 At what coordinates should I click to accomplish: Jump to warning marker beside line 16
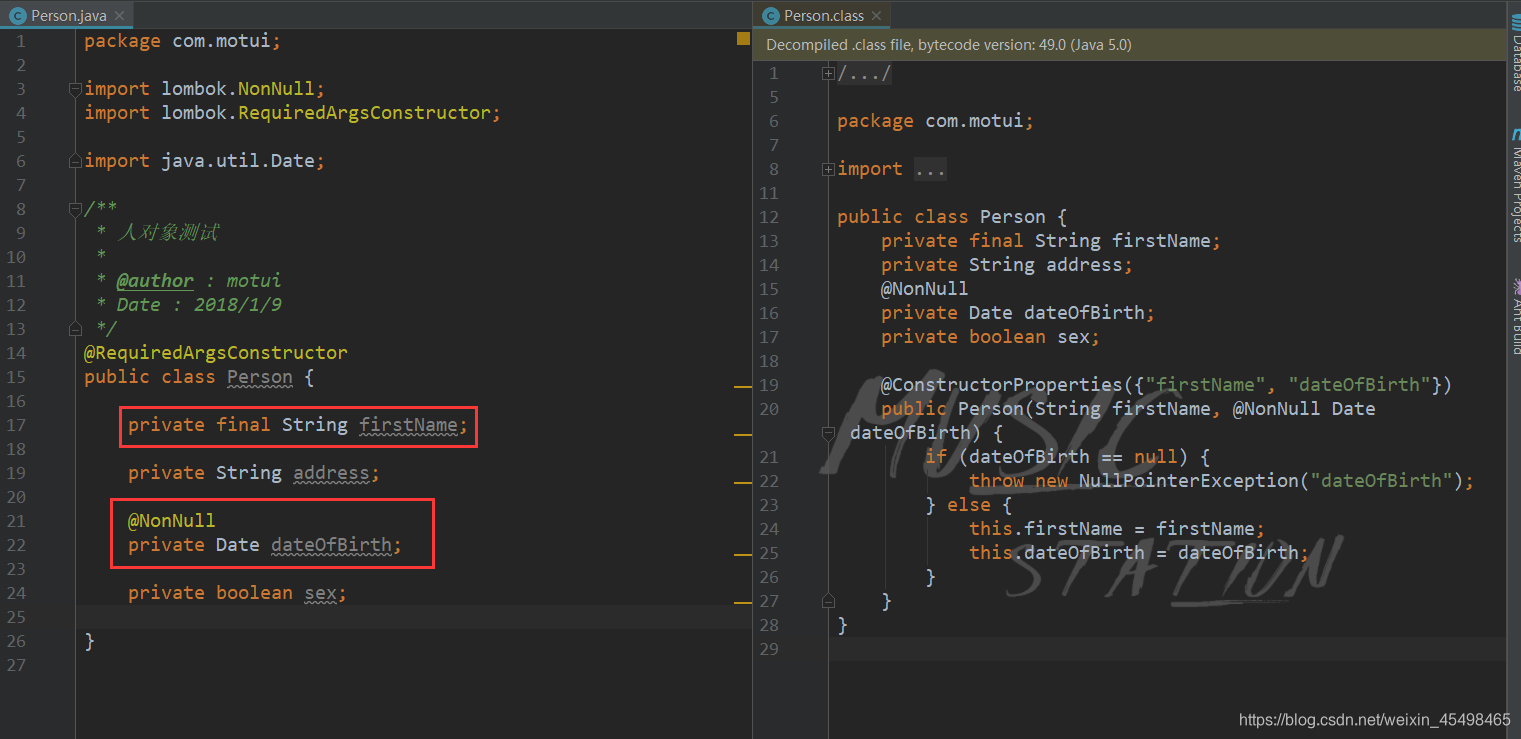pos(742,385)
